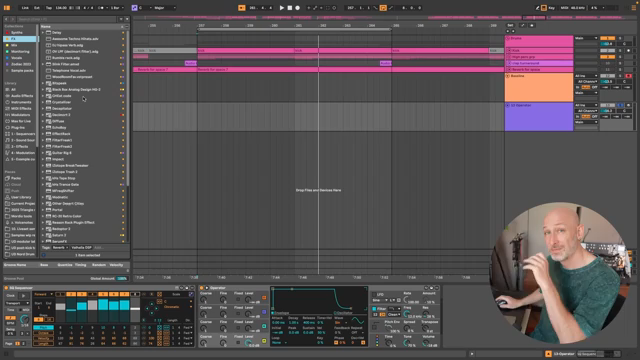Toggle the Drums track activator button
The height and width of the screenshot is (360, 640).
tap(607, 38)
